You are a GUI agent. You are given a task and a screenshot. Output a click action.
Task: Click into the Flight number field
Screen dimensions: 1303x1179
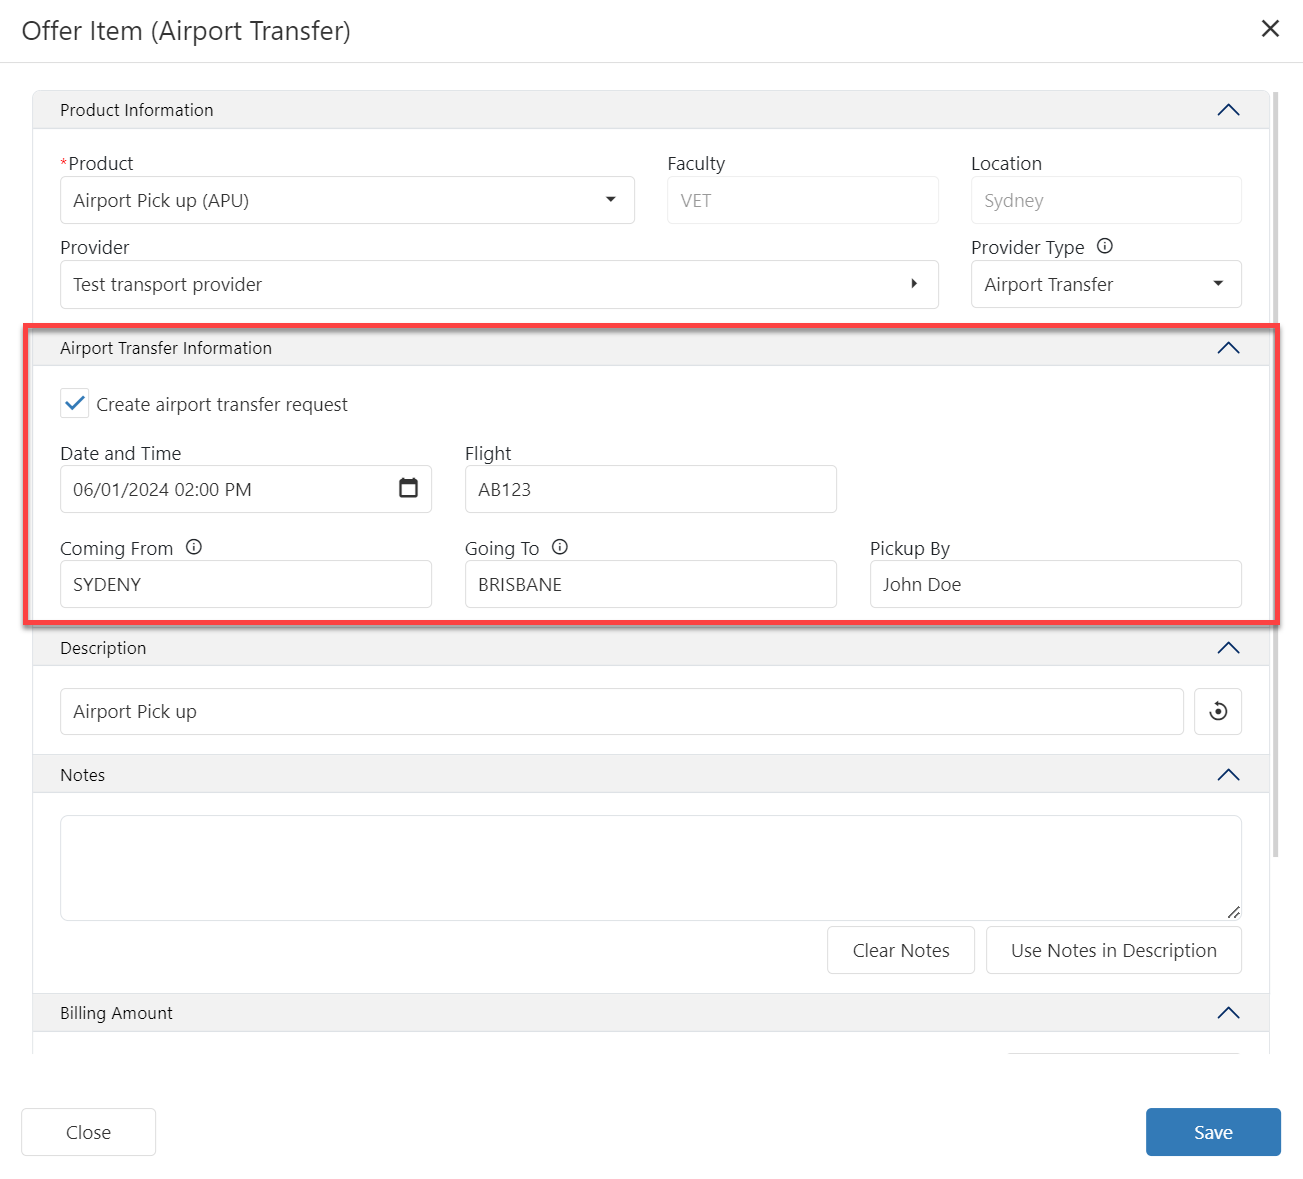tap(650, 489)
